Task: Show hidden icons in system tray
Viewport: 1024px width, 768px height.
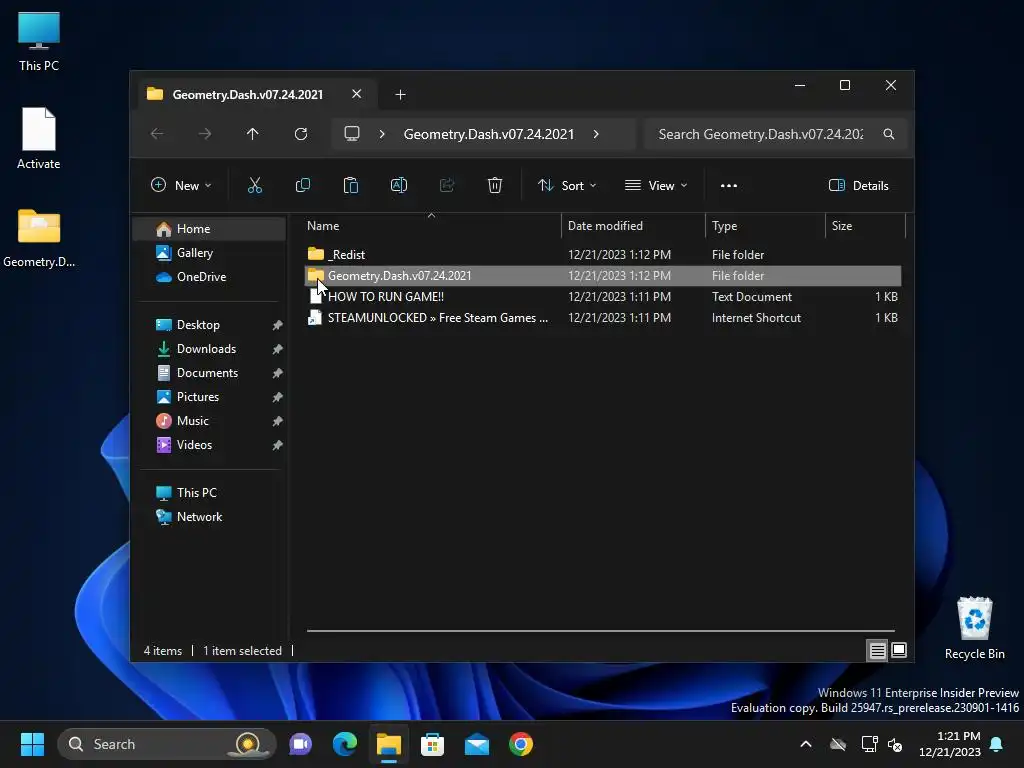Action: click(806, 744)
